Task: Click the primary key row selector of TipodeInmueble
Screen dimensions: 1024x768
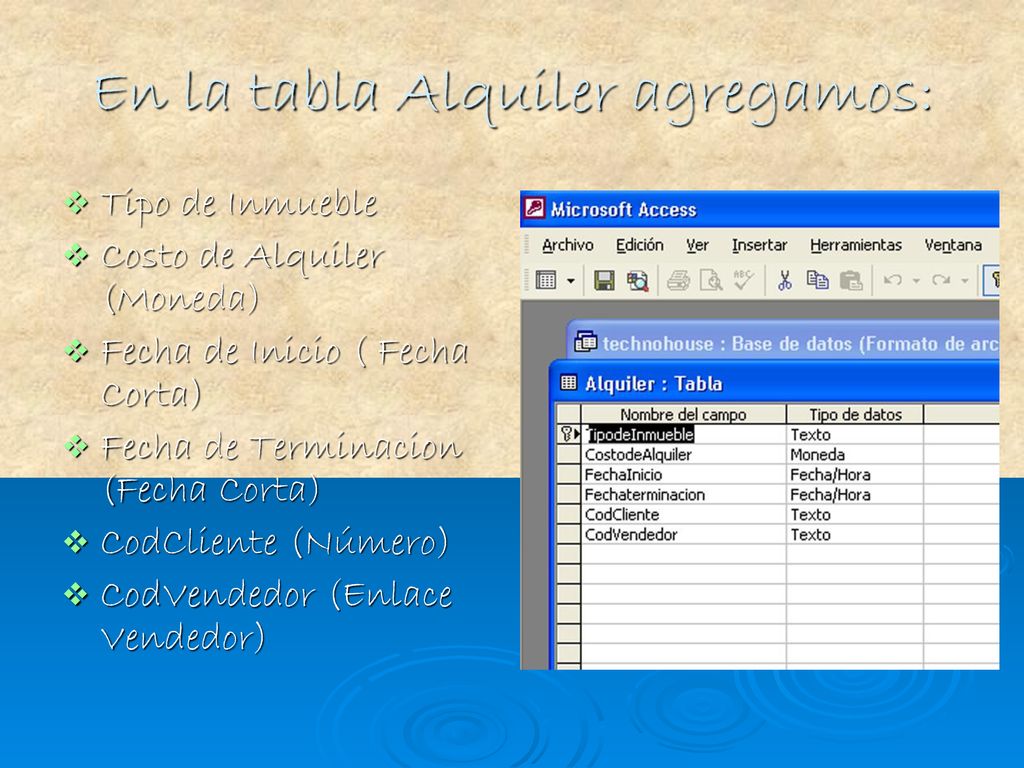Action: click(569, 434)
